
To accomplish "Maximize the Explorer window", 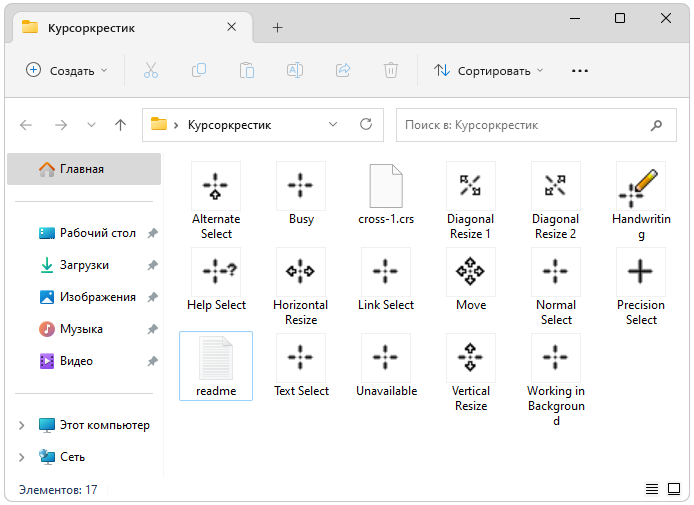I will (620, 18).
